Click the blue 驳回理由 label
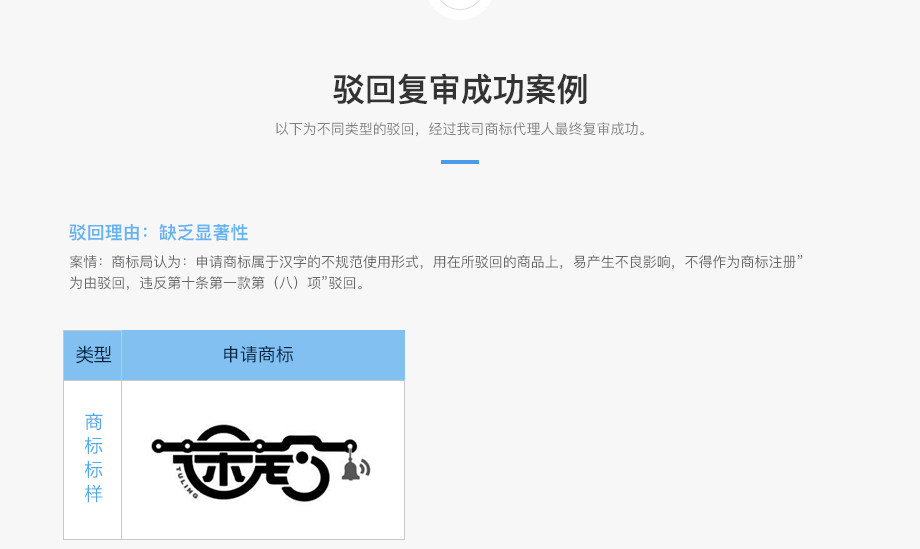Viewport: 920px width, 549px height. 104,232
